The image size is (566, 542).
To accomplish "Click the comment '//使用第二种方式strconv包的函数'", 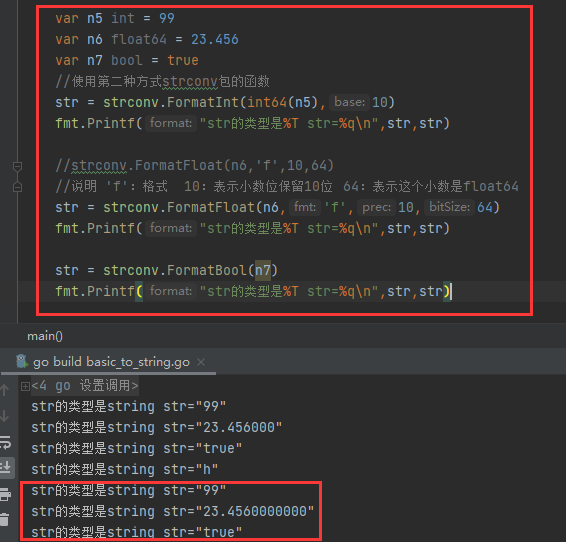I will (x=162, y=82).
